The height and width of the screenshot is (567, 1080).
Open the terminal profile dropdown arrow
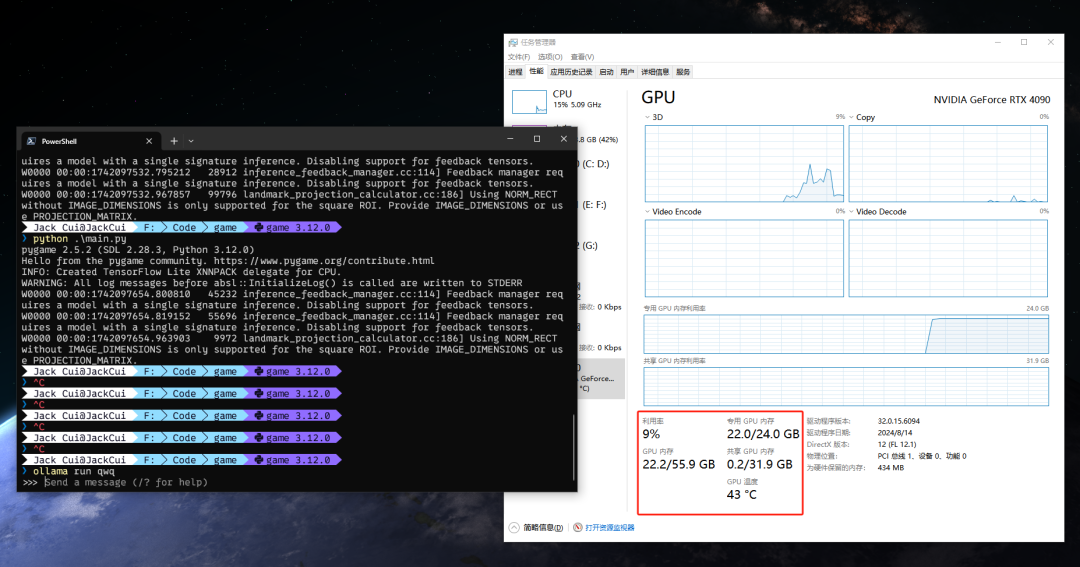[191, 141]
